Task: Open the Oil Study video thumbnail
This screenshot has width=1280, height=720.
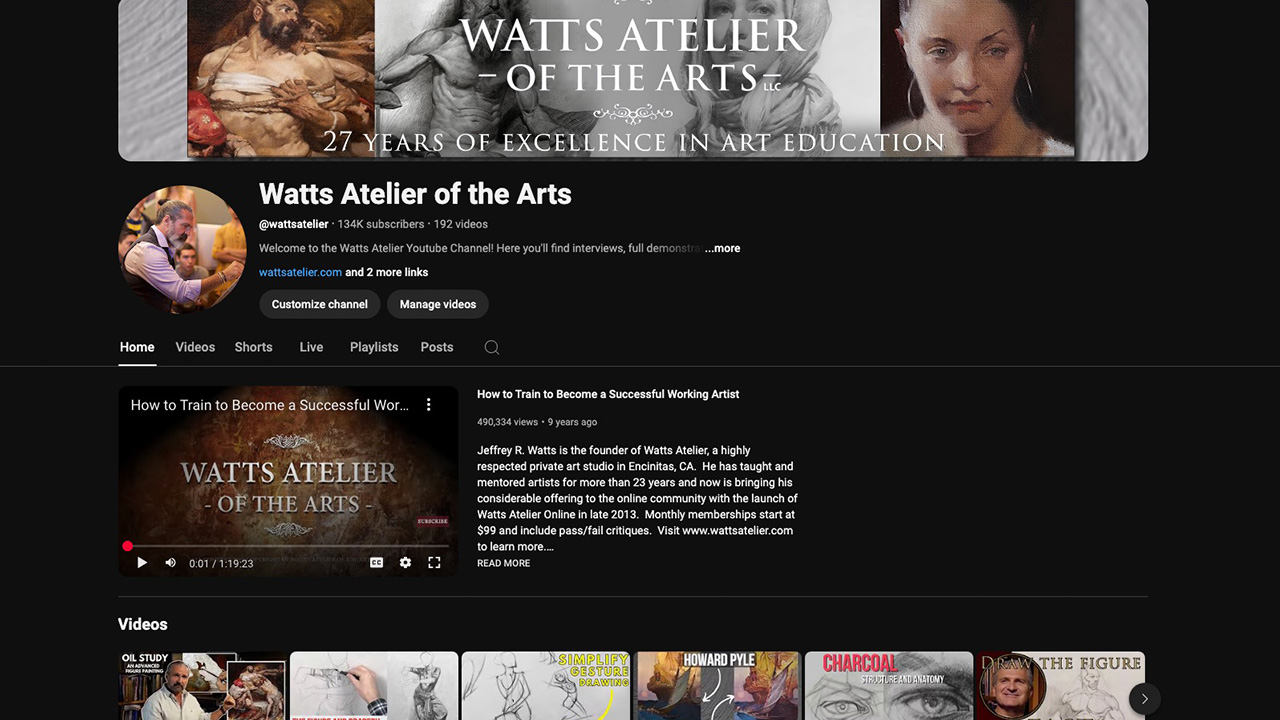Action: [202, 686]
